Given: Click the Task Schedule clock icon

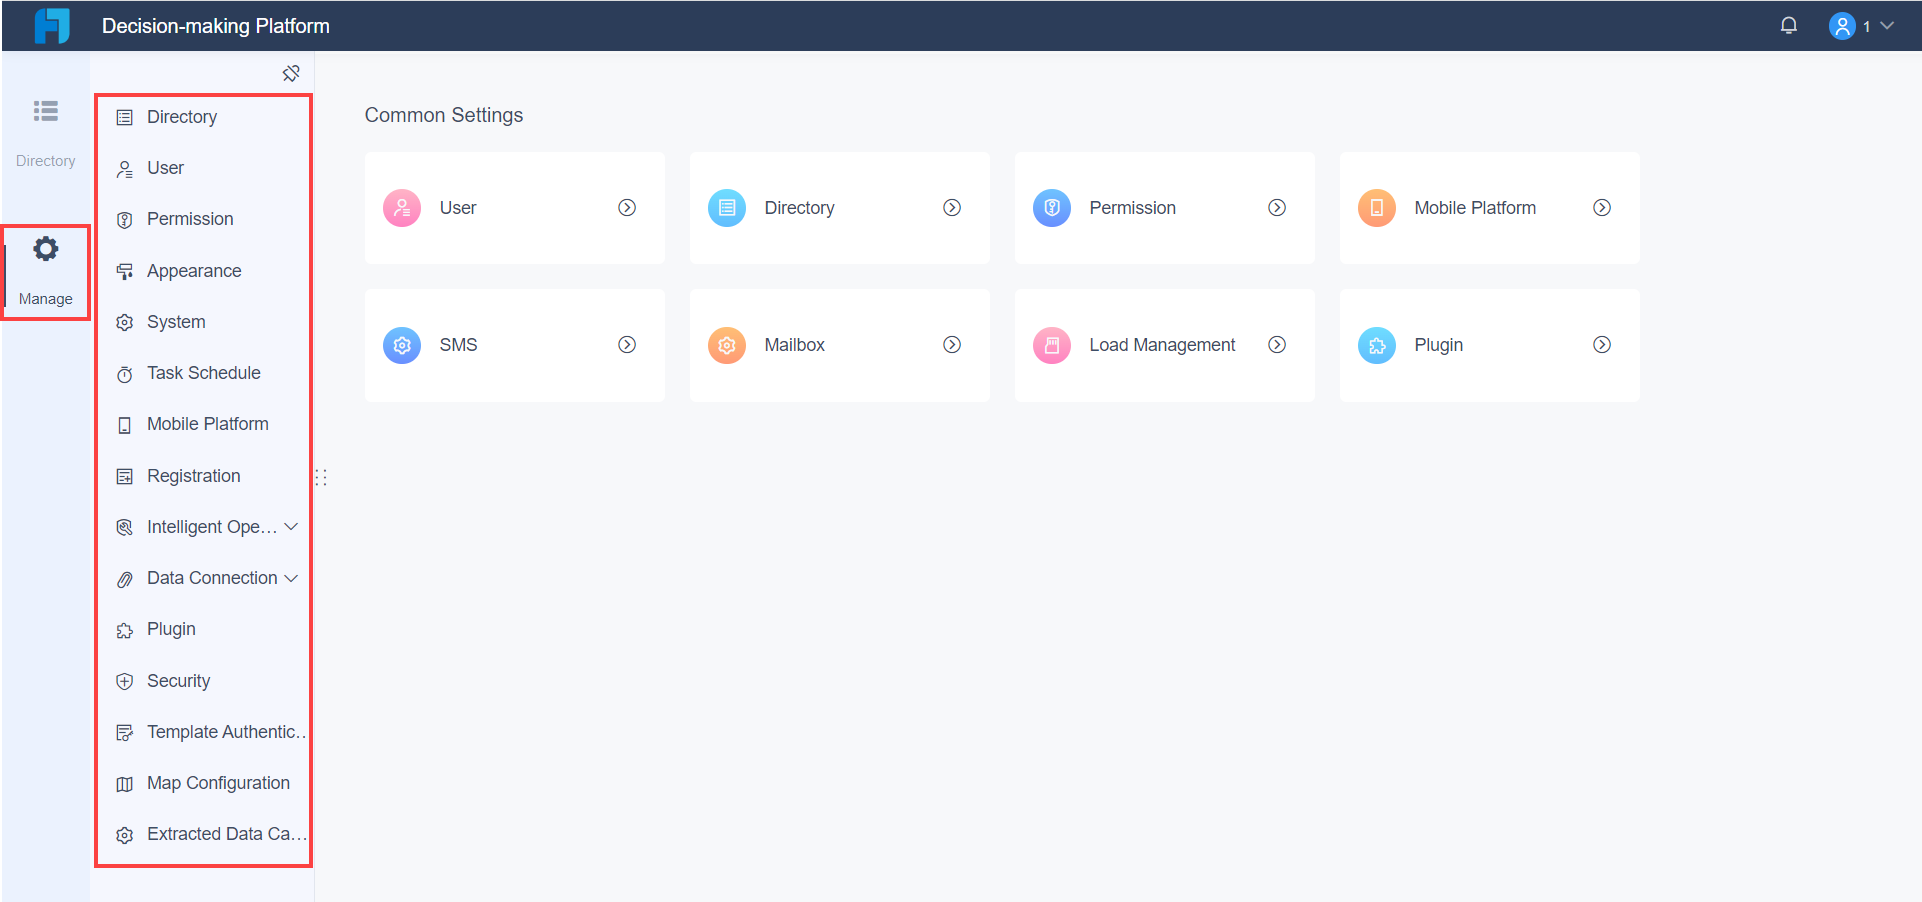Looking at the screenshot, I should click(124, 373).
